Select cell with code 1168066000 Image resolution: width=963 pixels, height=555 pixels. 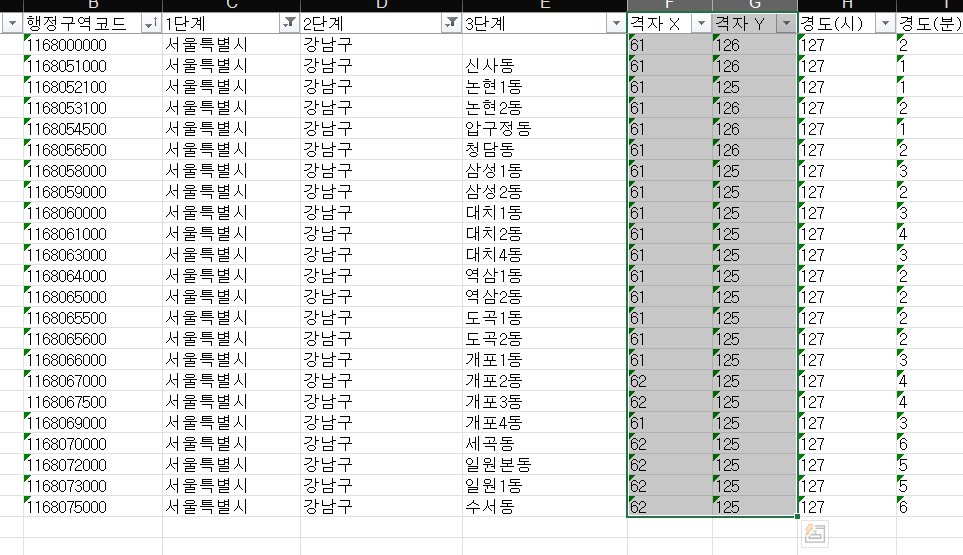pyautogui.click(x=93, y=360)
